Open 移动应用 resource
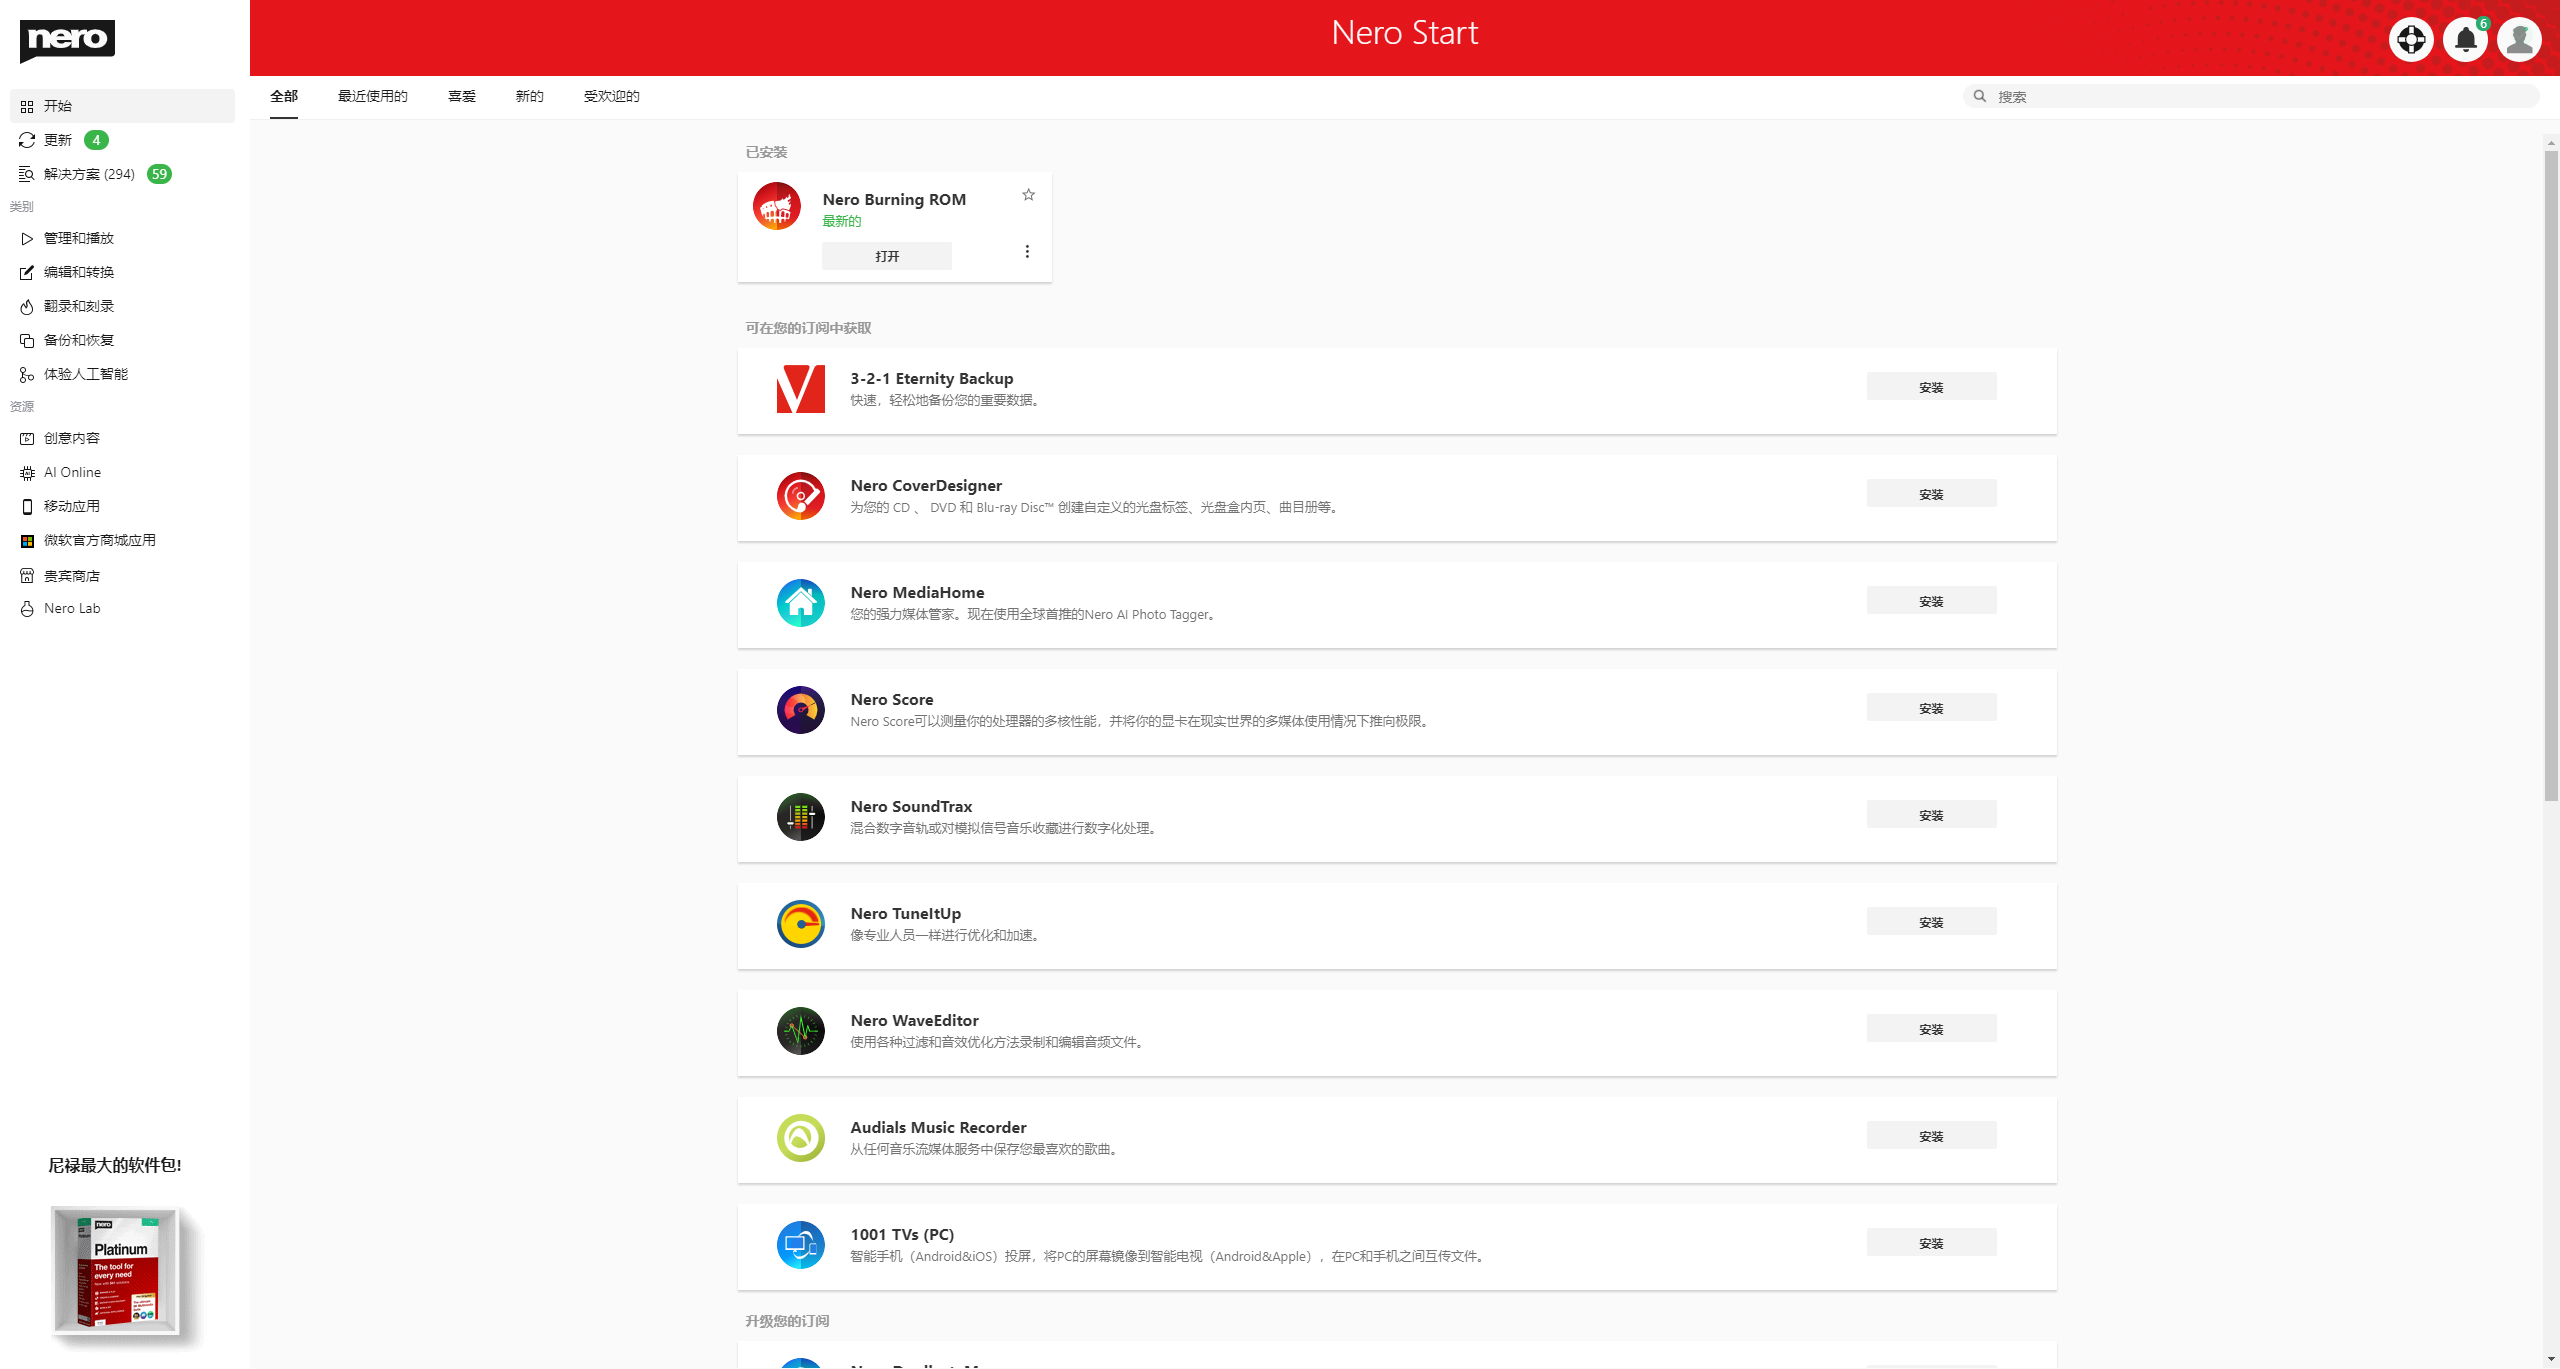 (122, 506)
